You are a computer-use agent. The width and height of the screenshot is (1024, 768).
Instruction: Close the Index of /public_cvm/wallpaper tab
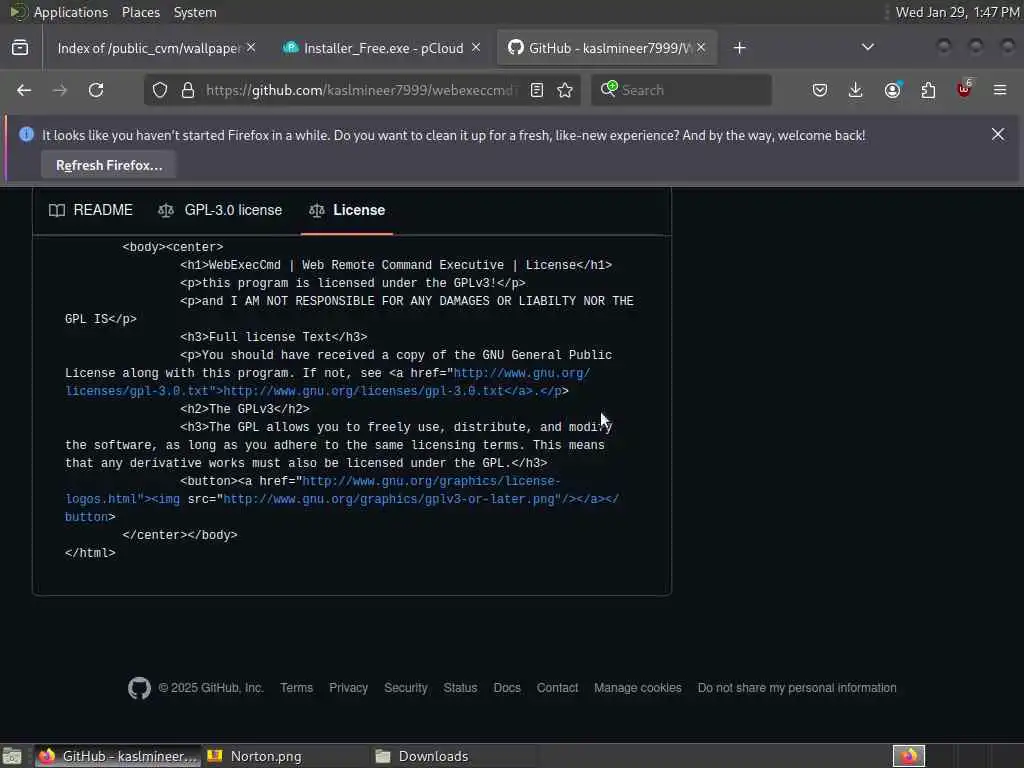coord(251,48)
